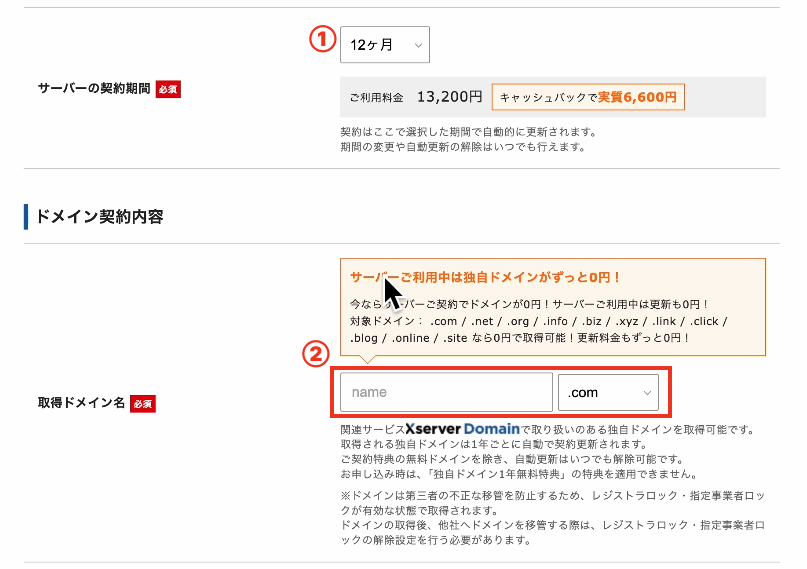Image resolution: width=807 pixels, height=569 pixels.
Task: Select the キャッシュバックで実質6,600円 badge
Action: tap(588, 97)
